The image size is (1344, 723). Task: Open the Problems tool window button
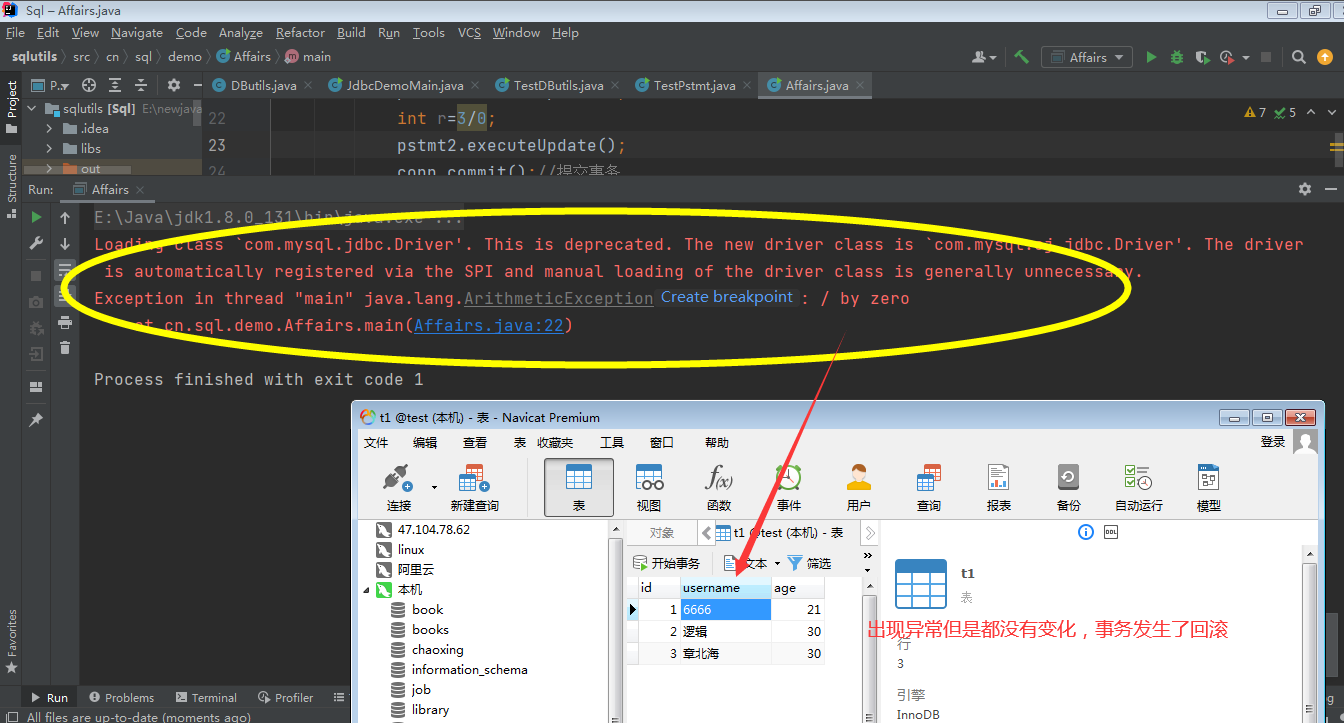pos(121,697)
